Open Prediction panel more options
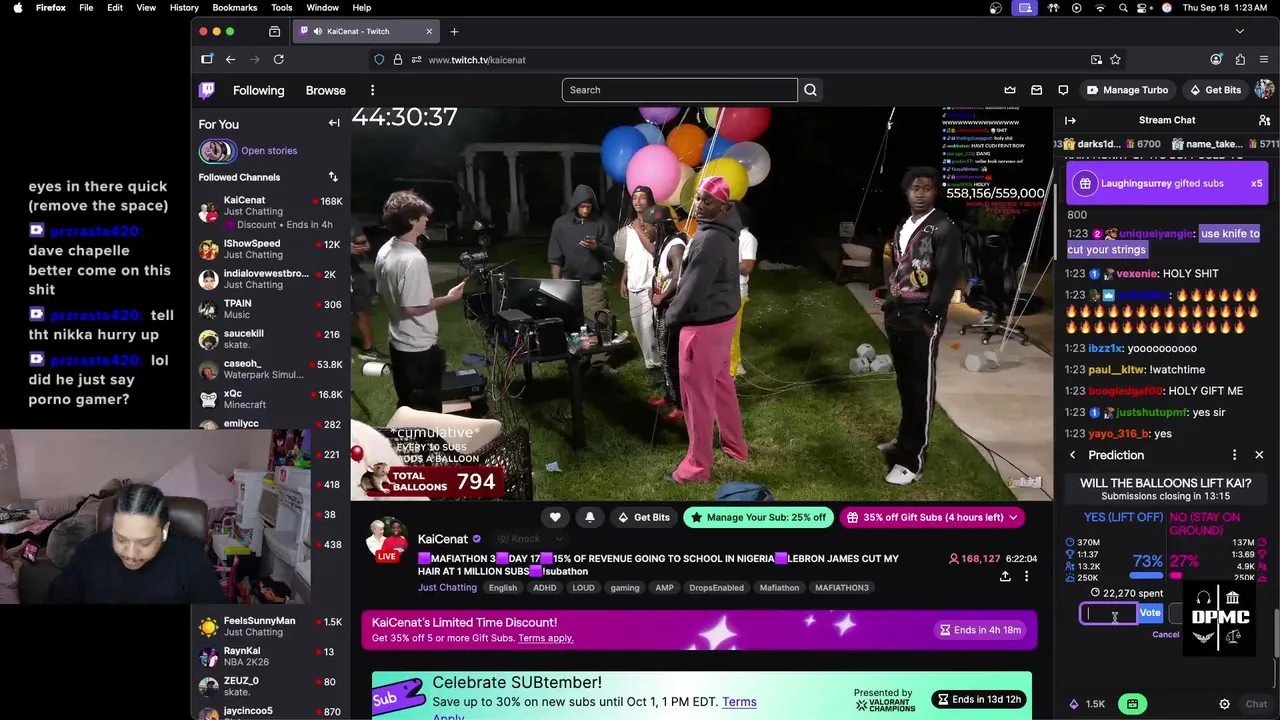The height and width of the screenshot is (720, 1280). pos(1234,455)
